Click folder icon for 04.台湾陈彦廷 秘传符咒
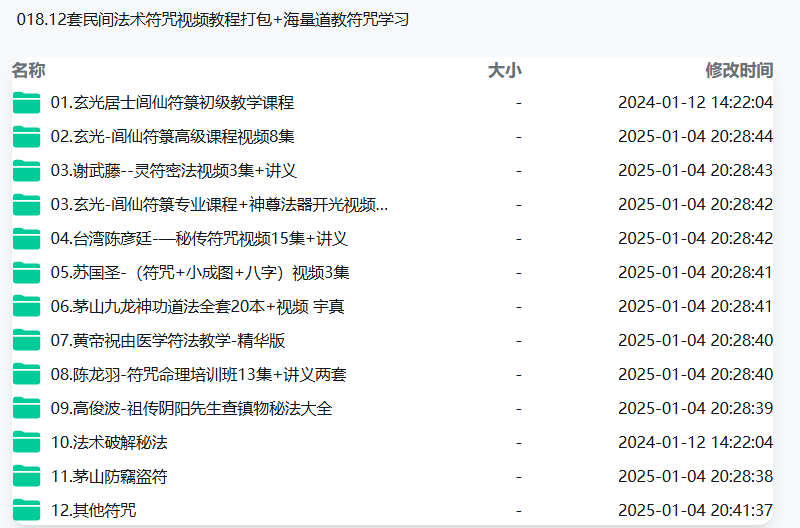This screenshot has height=528, width=800. (26, 239)
